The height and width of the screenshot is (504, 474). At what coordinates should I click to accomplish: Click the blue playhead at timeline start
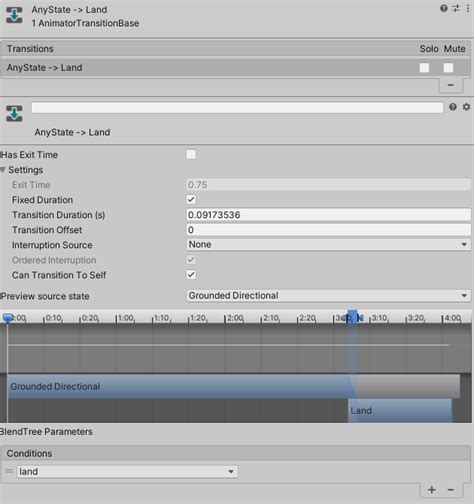click(8, 318)
